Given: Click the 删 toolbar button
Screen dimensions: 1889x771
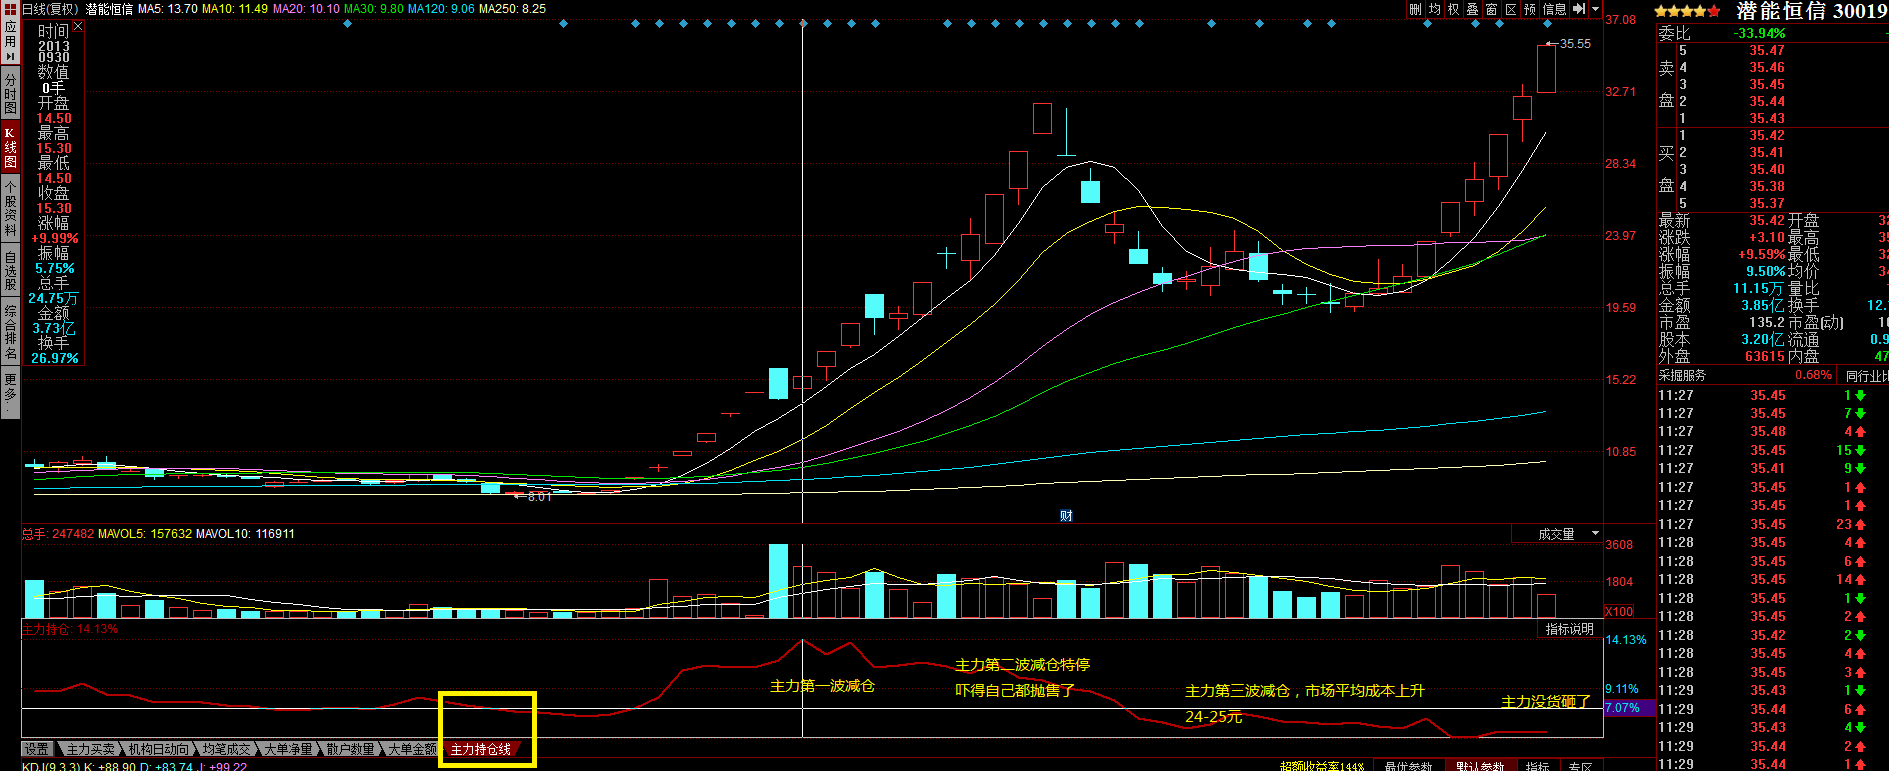Looking at the screenshot, I should coord(1415,8).
